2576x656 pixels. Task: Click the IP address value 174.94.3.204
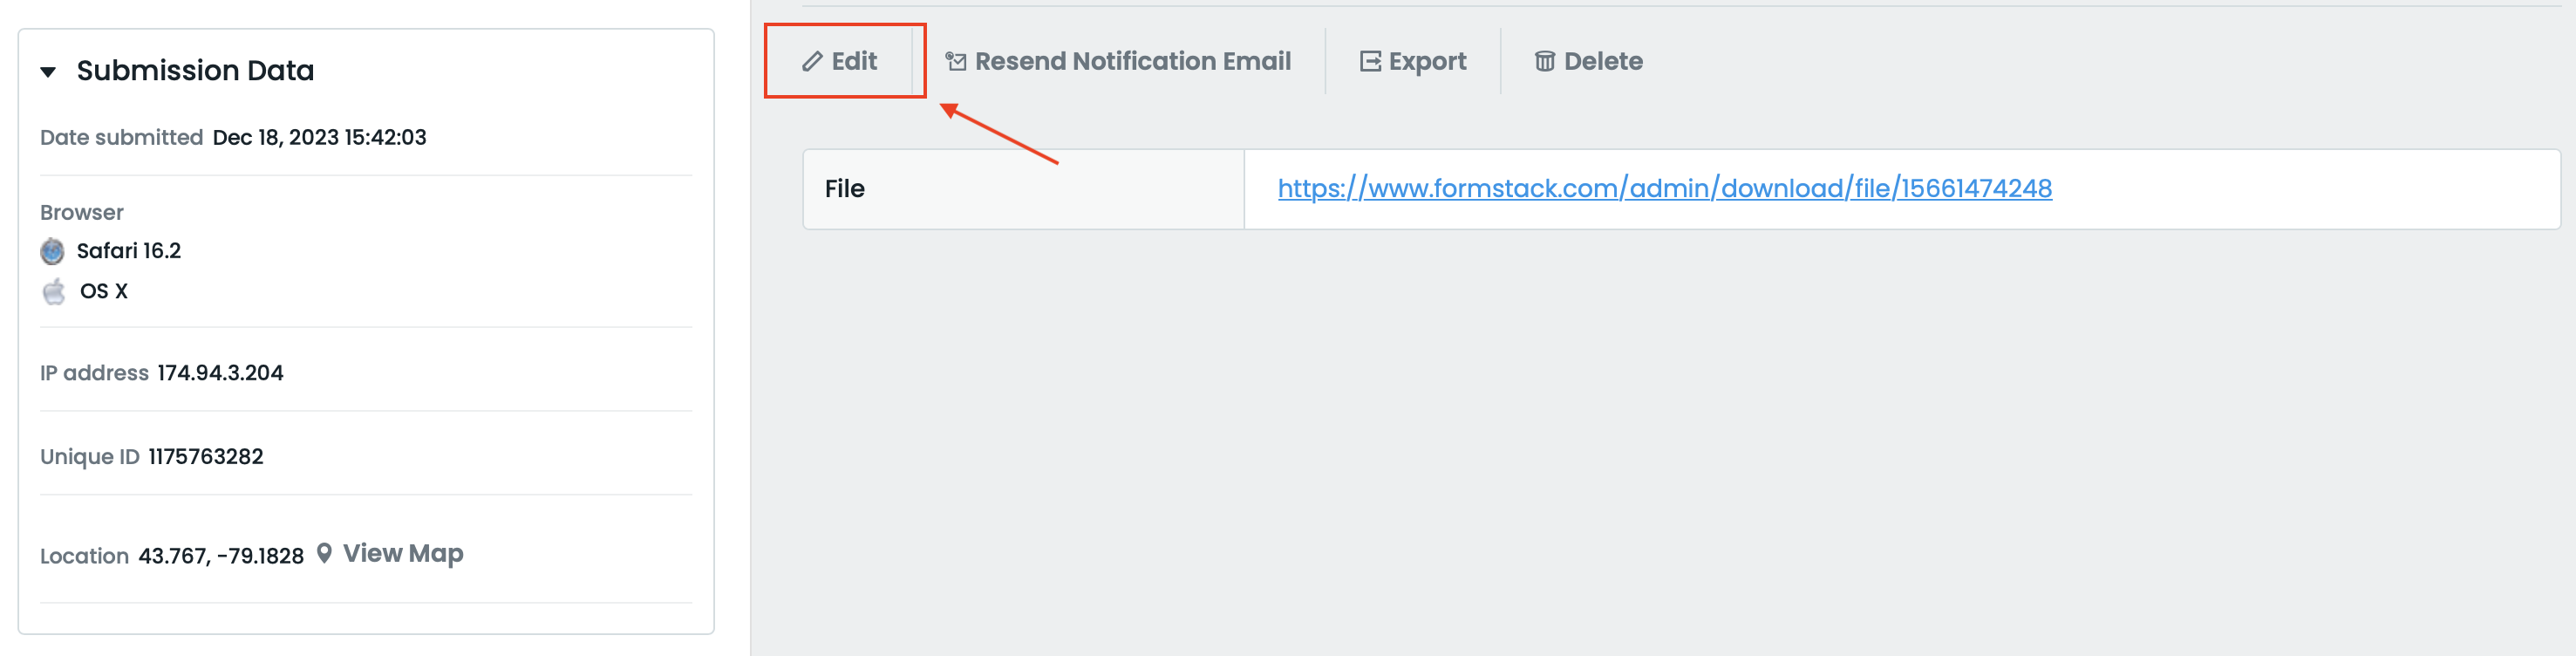pos(220,373)
